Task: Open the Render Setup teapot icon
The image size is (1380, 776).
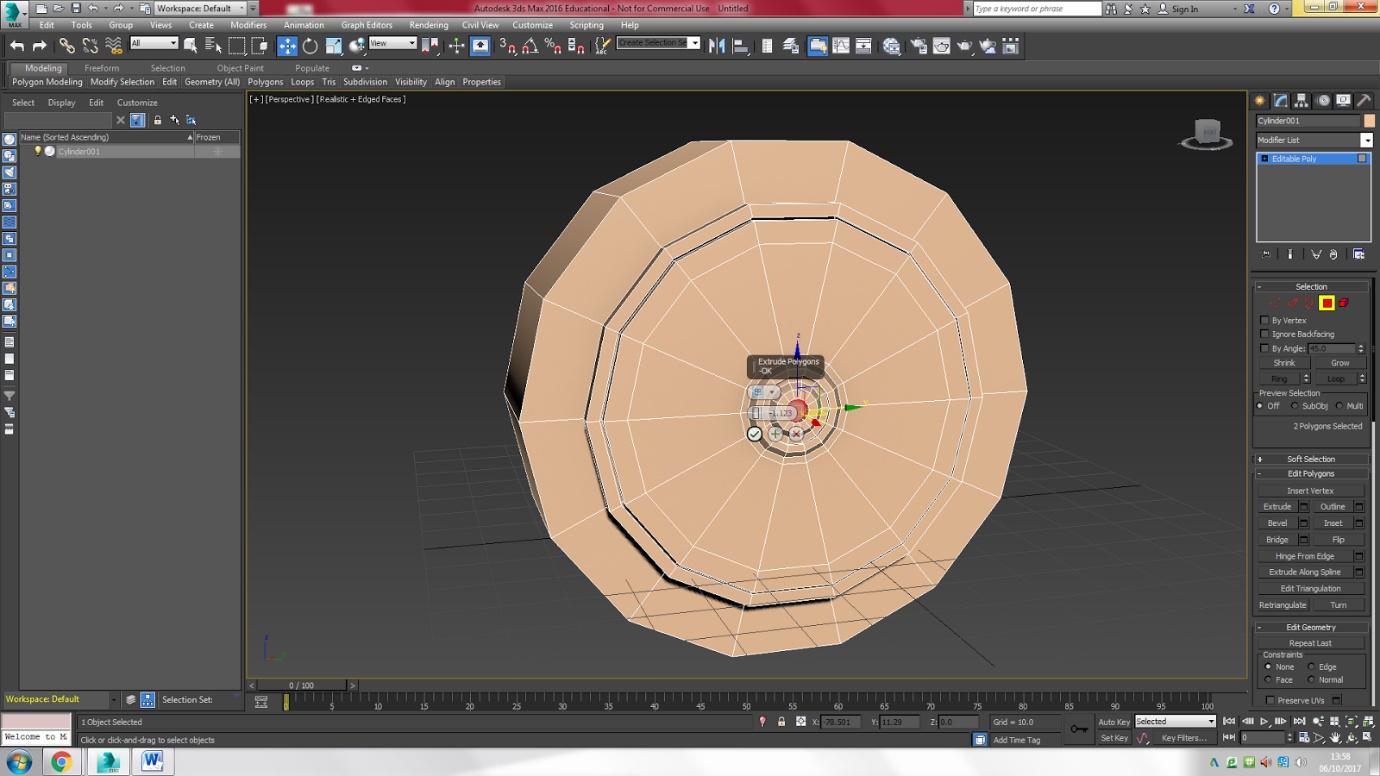Action: coord(917,46)
